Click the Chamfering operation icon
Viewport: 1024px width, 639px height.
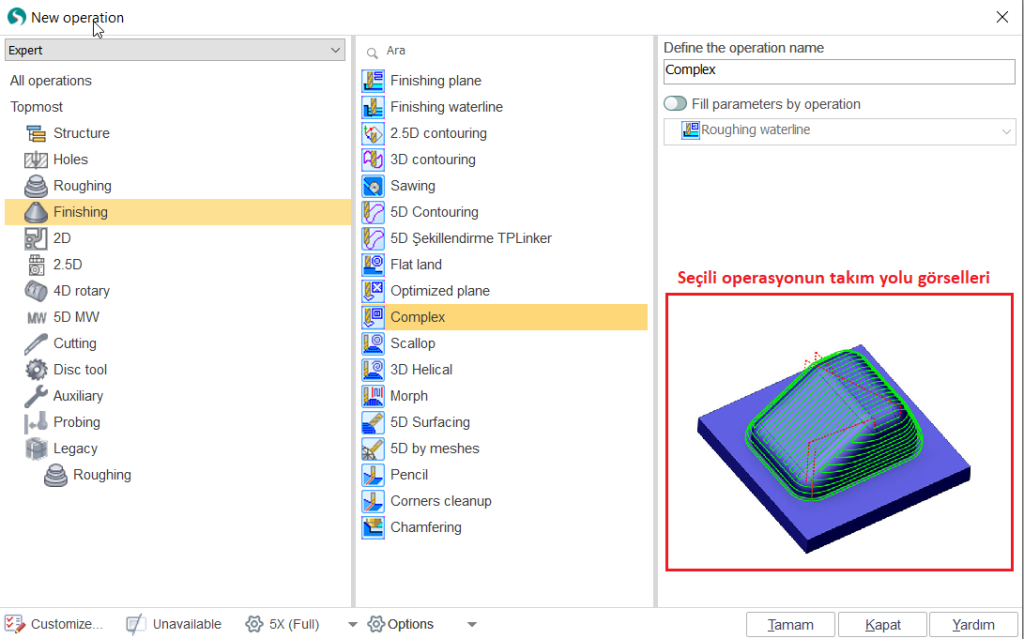373,527
